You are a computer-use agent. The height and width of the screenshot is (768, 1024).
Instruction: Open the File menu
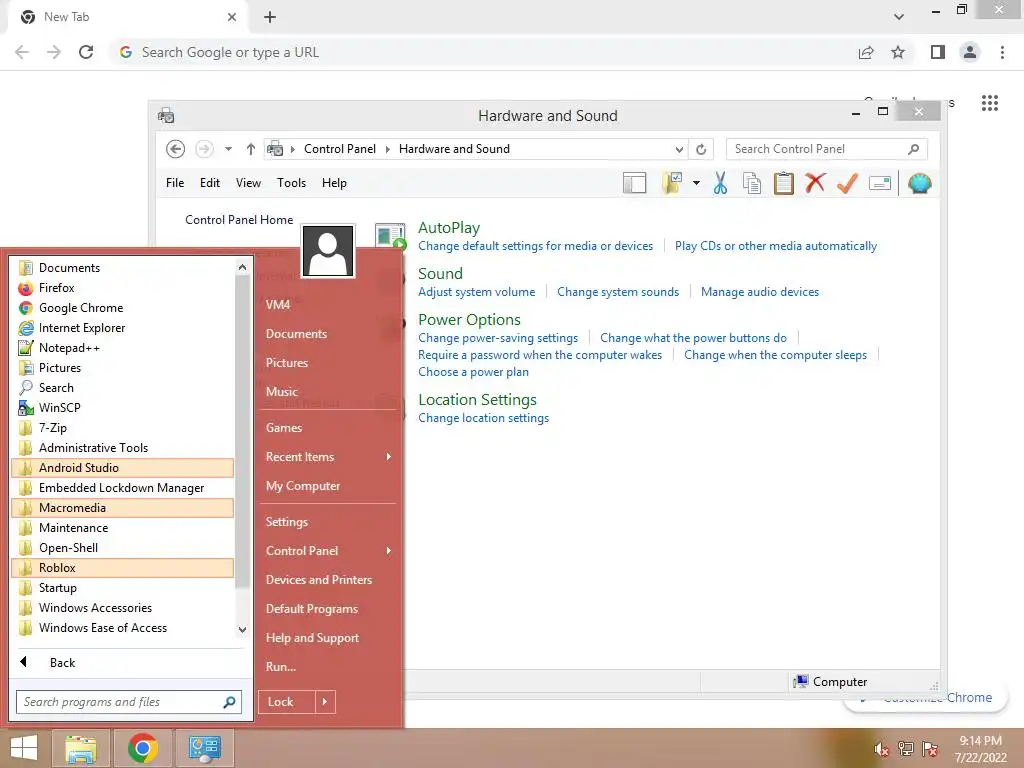point(175,183)
